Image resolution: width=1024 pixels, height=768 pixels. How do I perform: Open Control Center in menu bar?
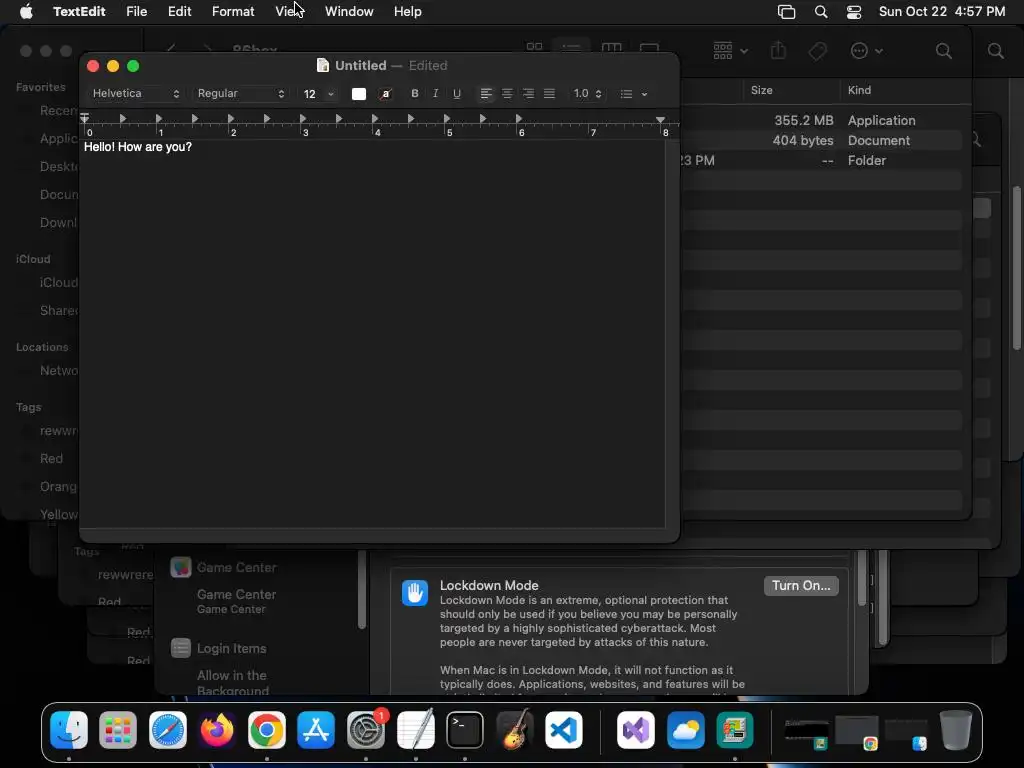tap(854, 12)
